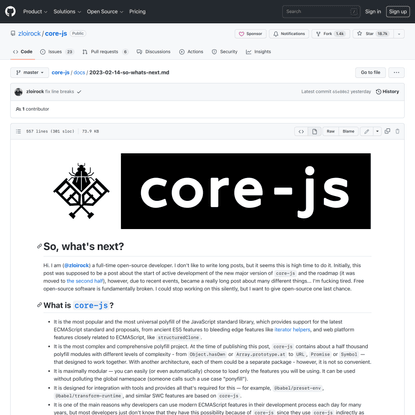Screen dimensions: 415x415
Task: Switch to the Issues tab
Action: pyautogui.click(x=57, y=52)
